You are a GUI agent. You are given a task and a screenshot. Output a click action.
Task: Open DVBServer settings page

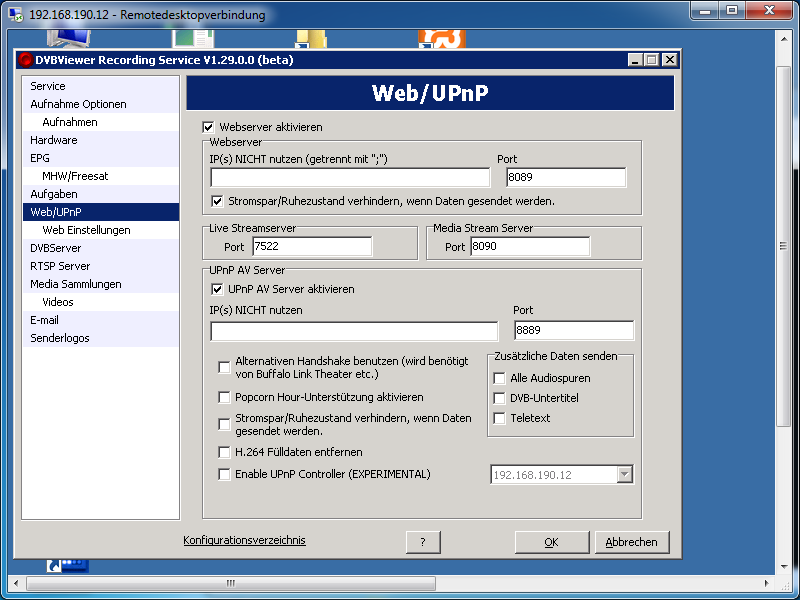point(101,248)
